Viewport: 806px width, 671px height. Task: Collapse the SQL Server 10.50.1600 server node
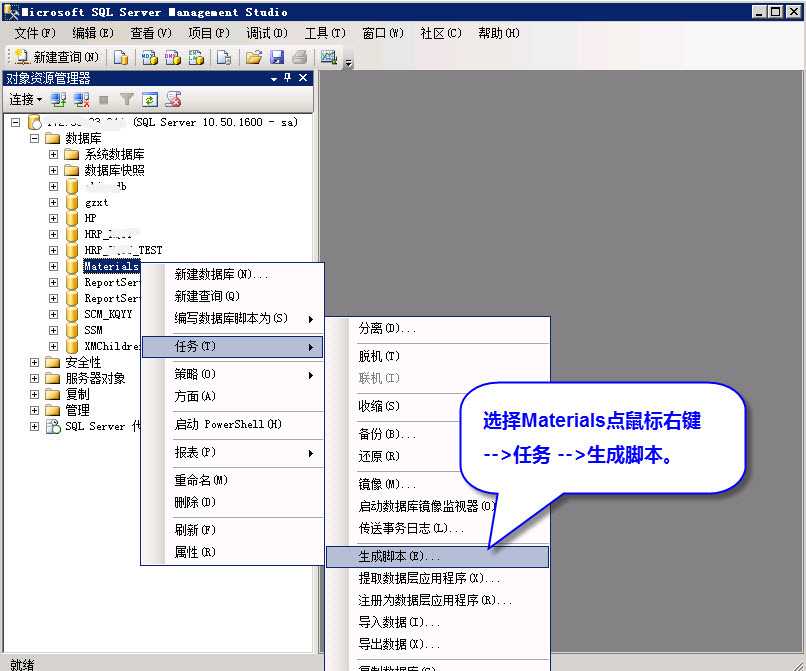[x=16, y=122]
